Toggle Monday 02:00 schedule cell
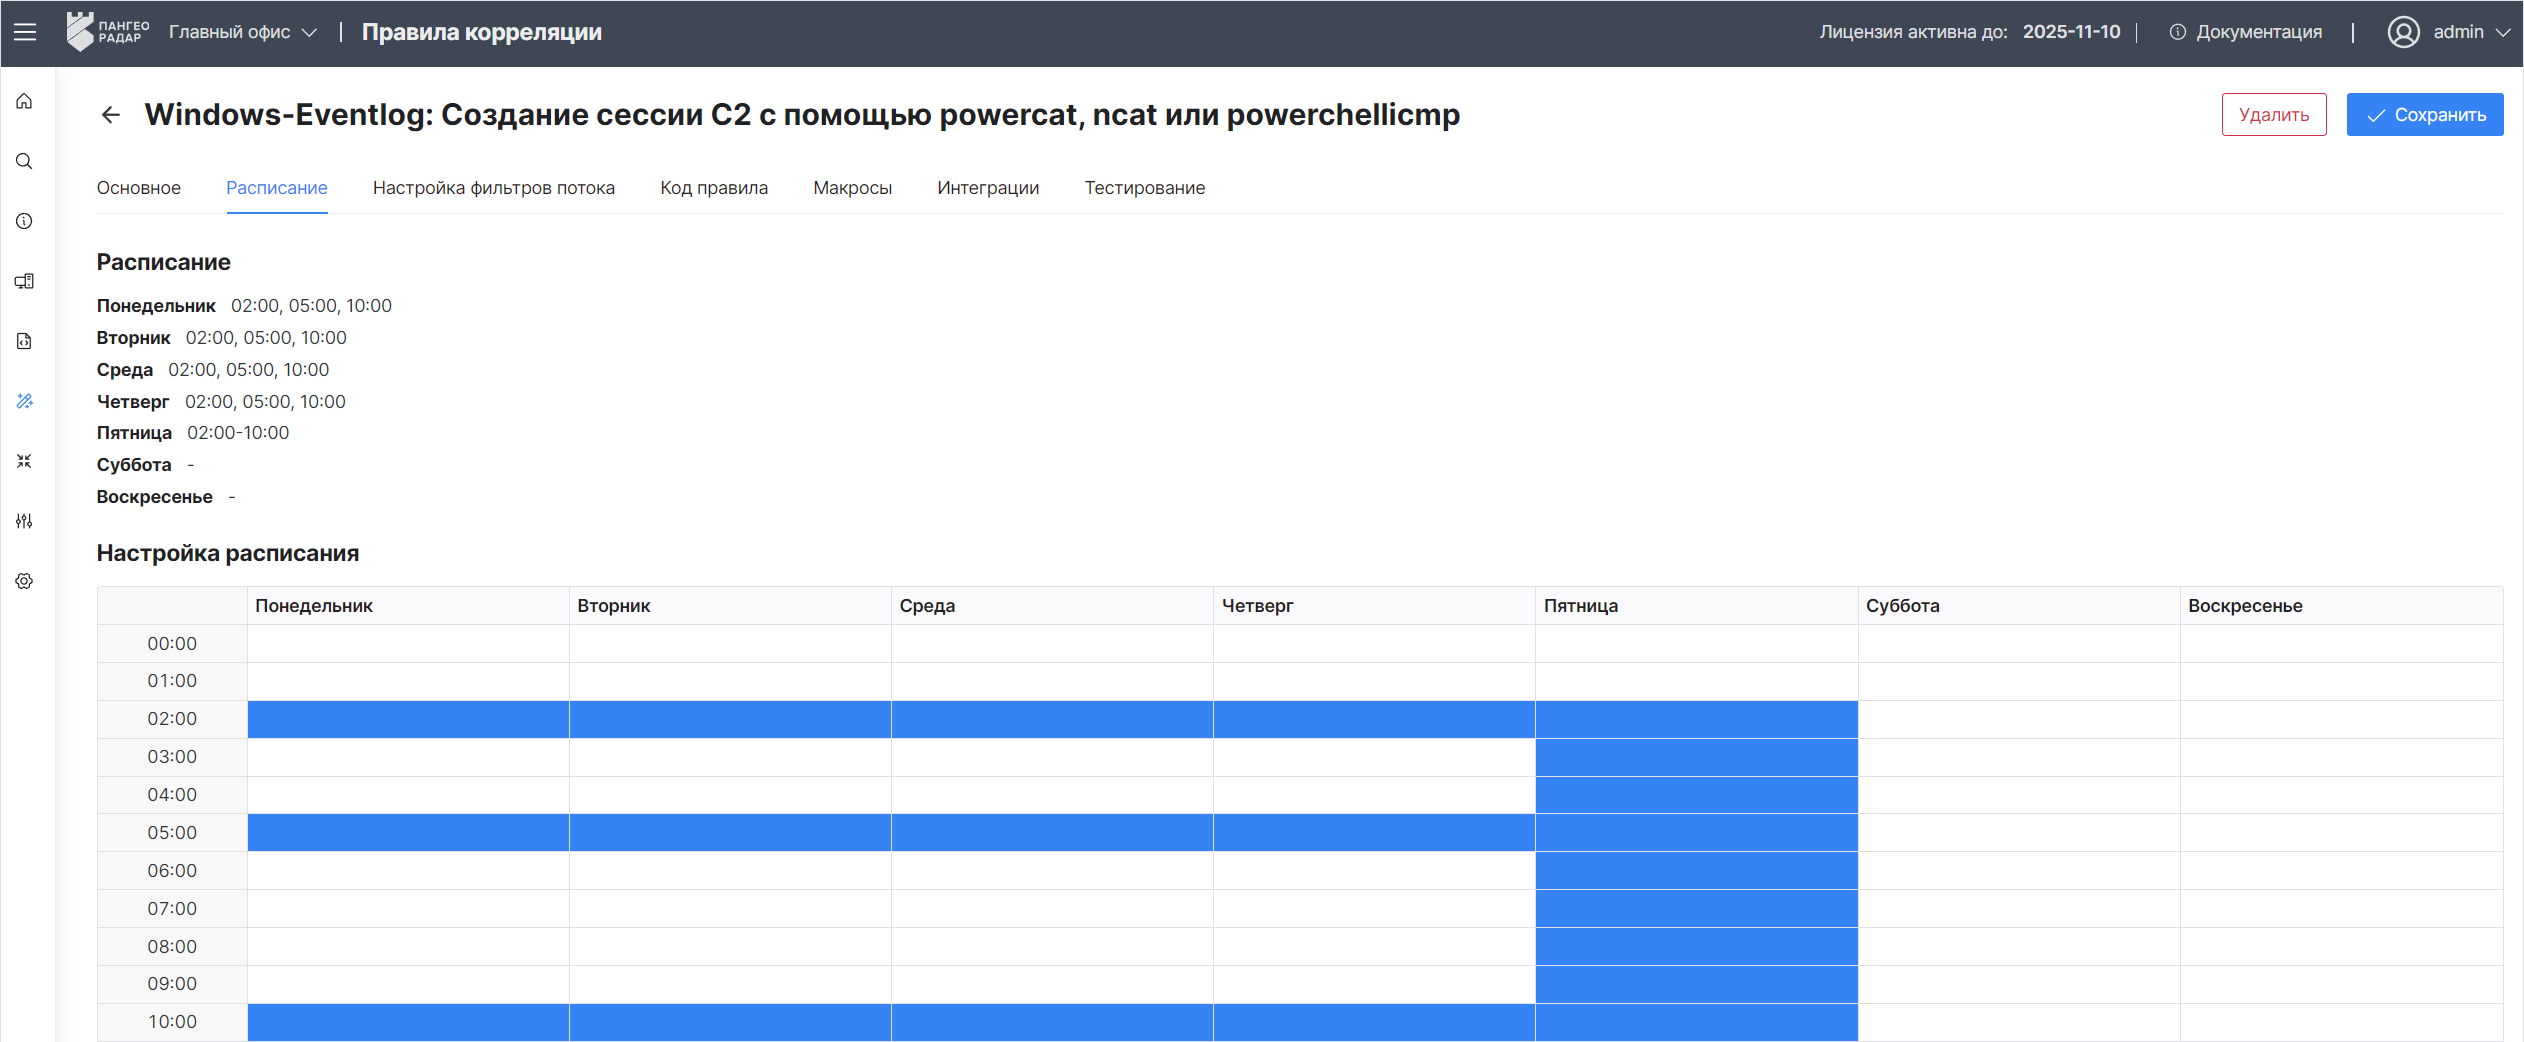 pos(408,719)
